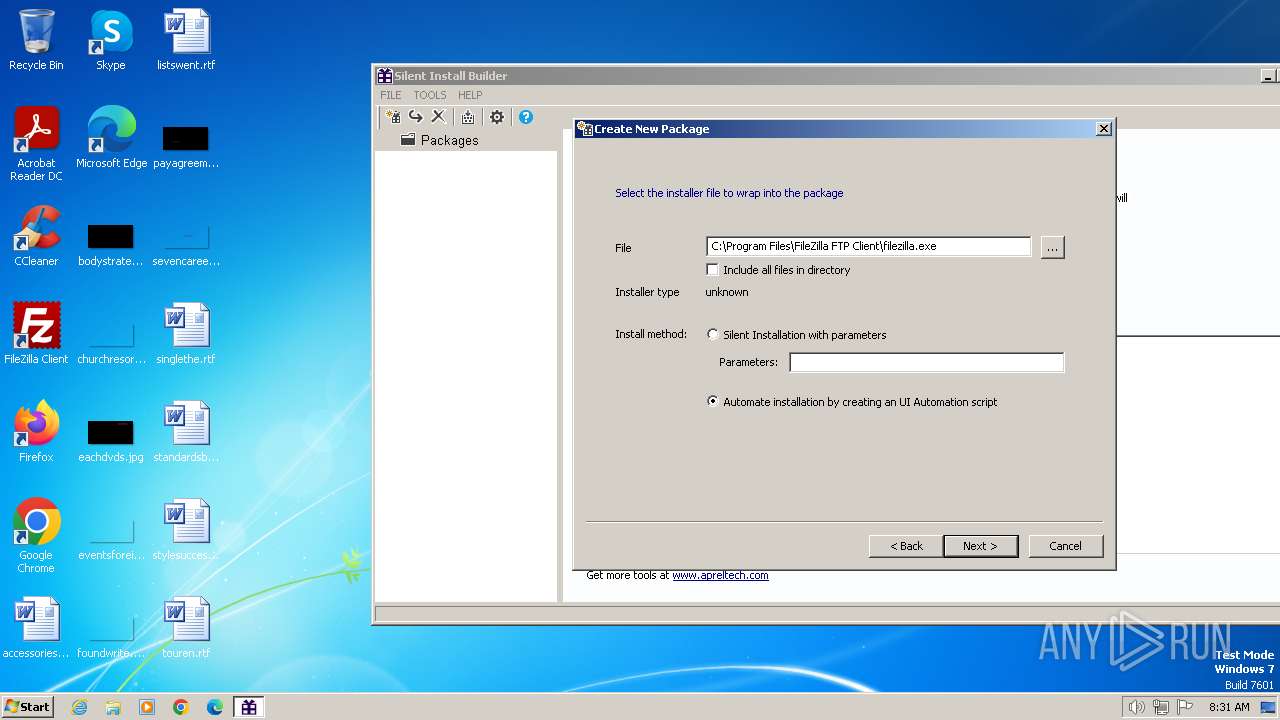
Task: Select eachdvds.jpg desktop file
Action: coord(111,440)
